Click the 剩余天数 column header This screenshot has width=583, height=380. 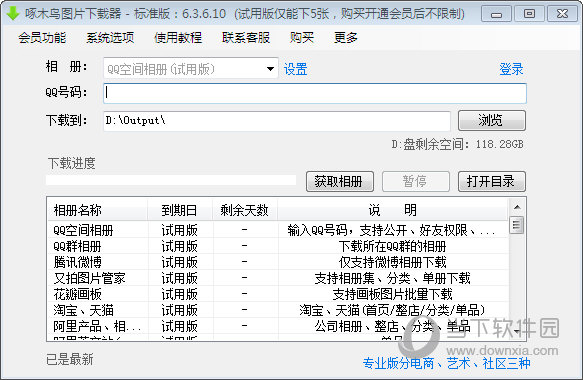click(x=245, y=210)
